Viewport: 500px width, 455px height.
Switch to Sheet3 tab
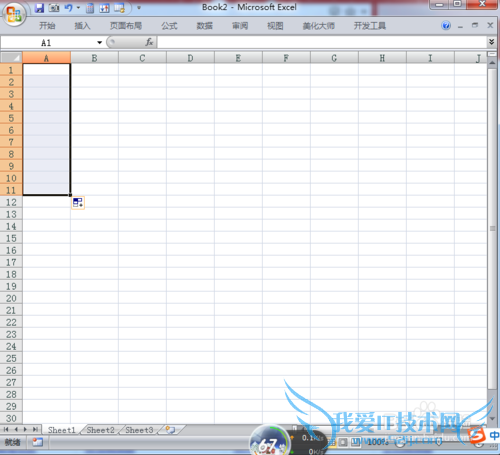tap(139, 430)
